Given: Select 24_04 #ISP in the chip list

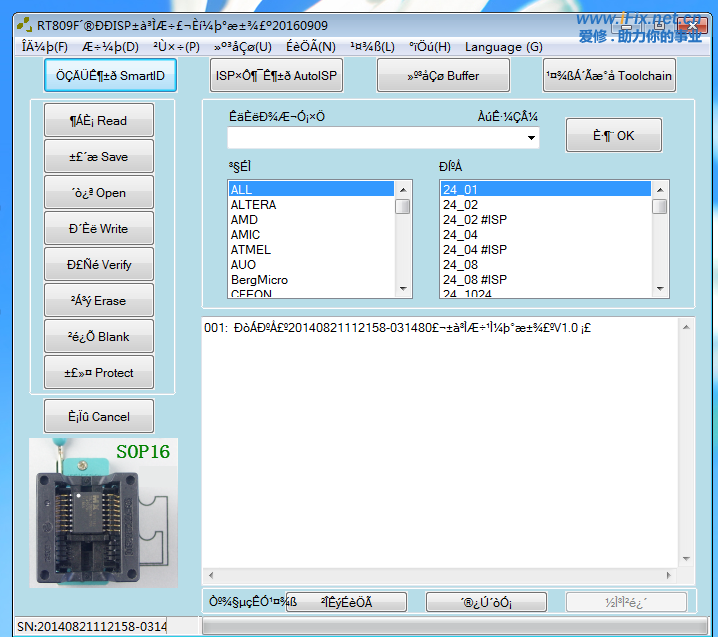Looking at the screenshot, I should 474,250.
